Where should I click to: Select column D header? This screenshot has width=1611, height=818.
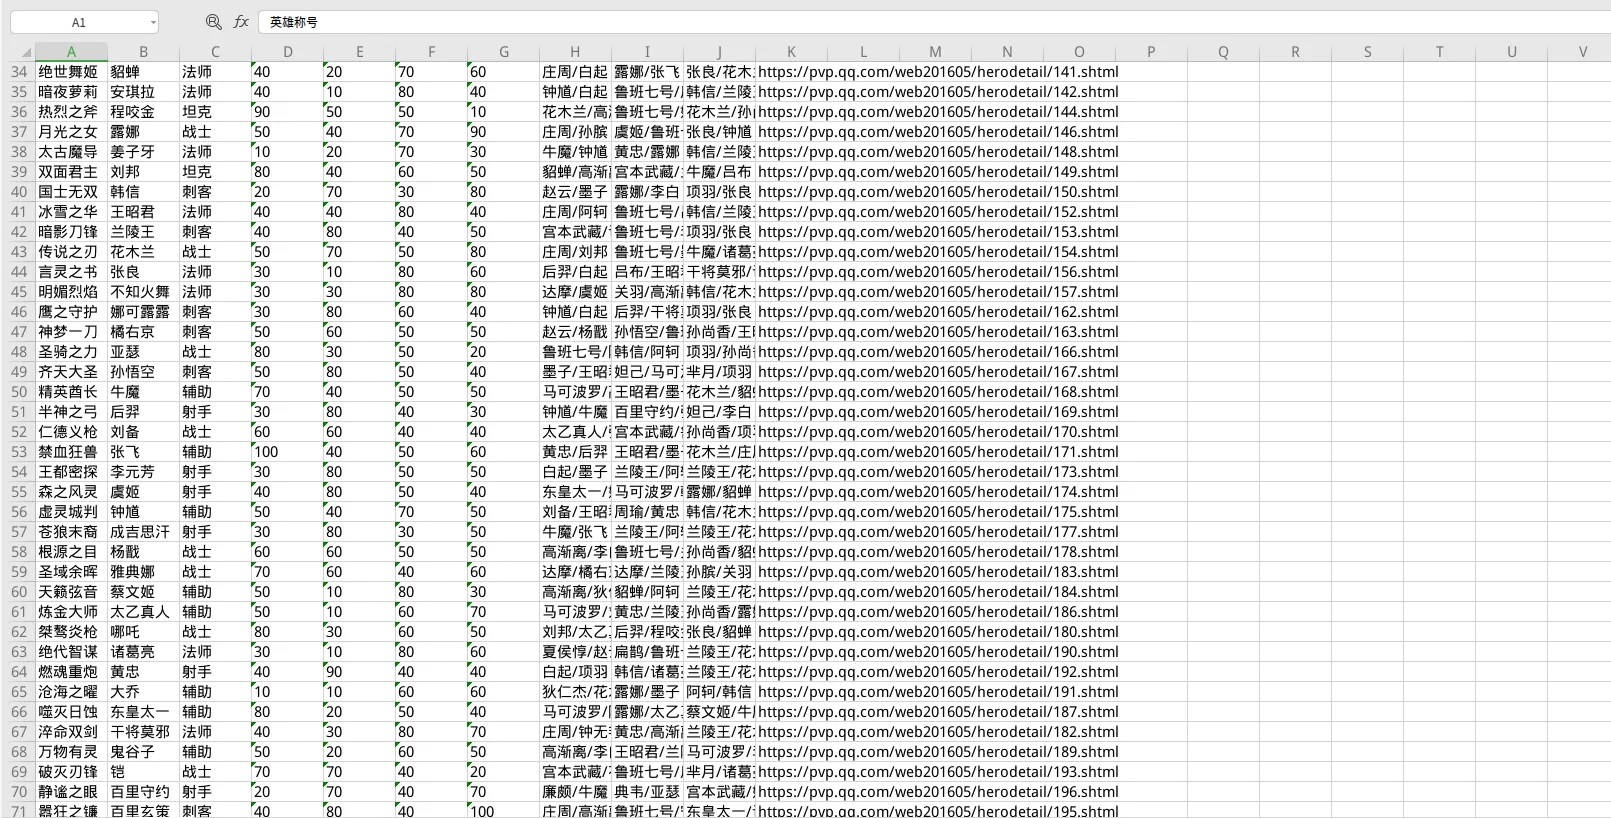point(287,52)
